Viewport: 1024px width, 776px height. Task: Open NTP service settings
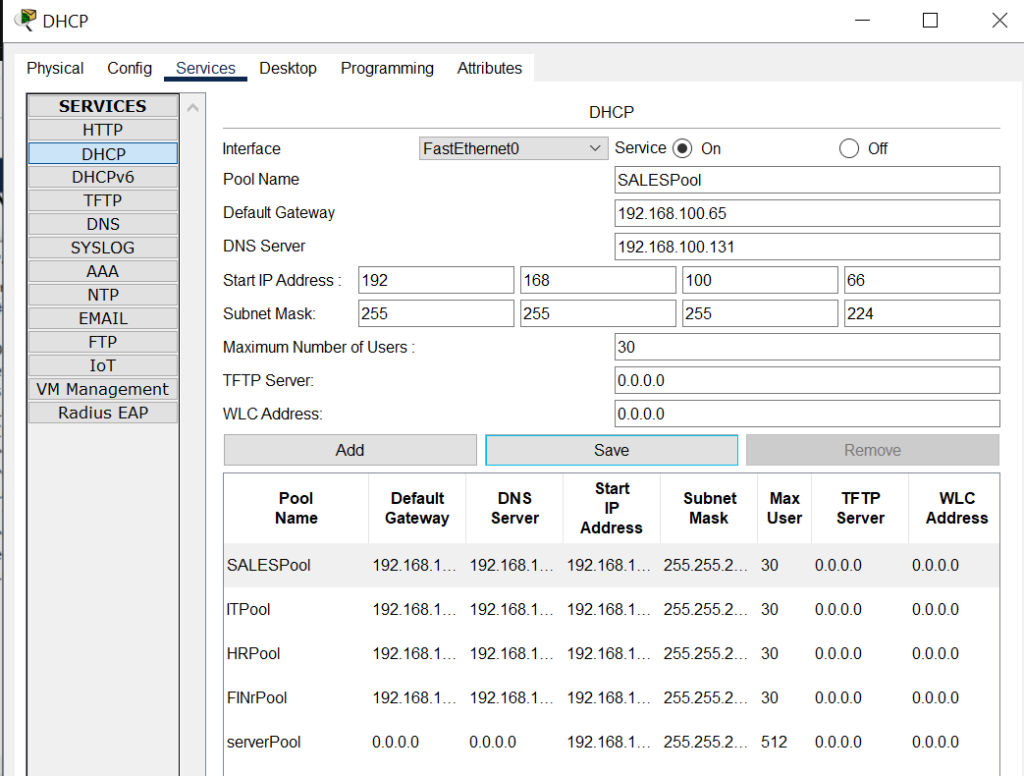coord(103,295)
